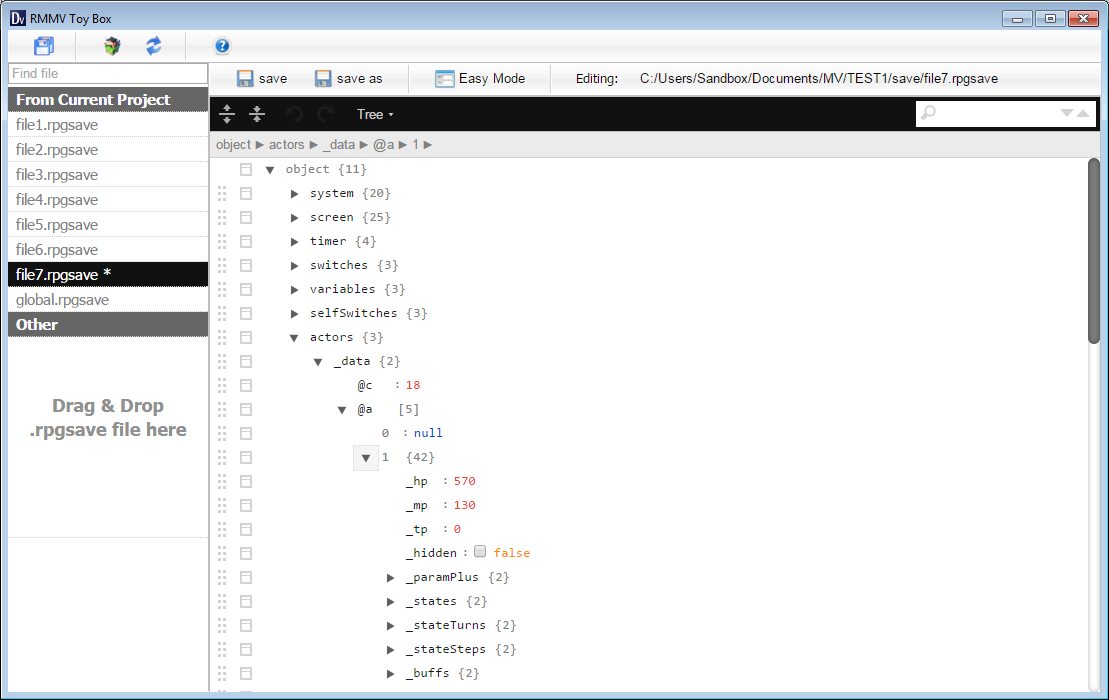Expand the screen node

click(294, 218)
